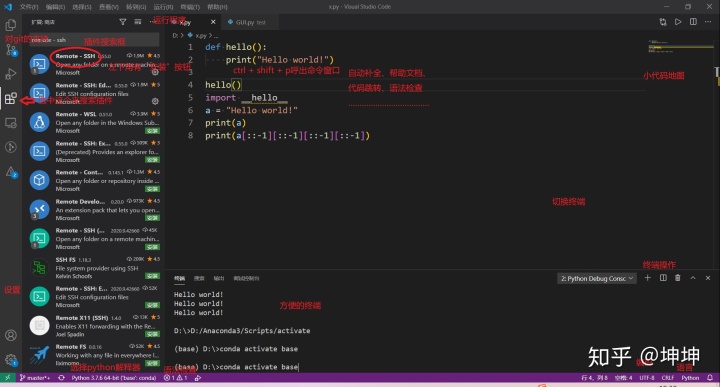Viewport: 720px width, 387px height.
Task: Install the Remote FS extension
Action: 152,363
